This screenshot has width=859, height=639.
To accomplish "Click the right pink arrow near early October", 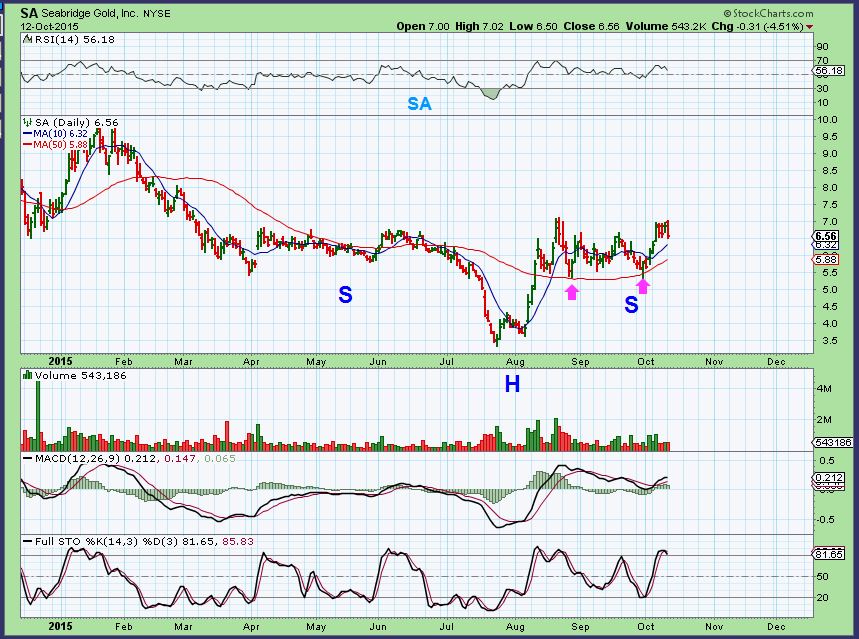I will coord(643,286).
